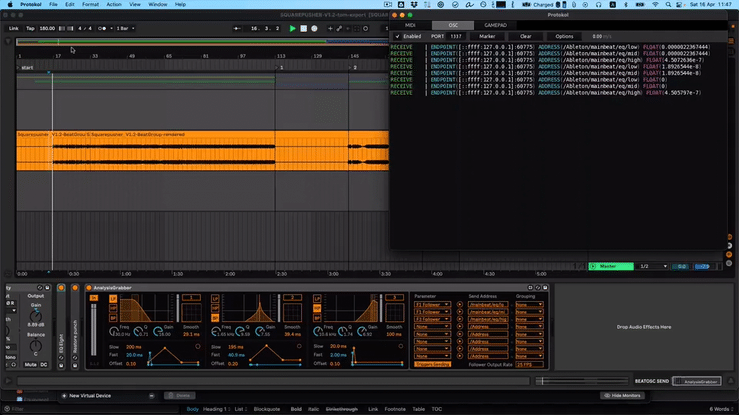Open the quantization 1 Bar dropdown
This screenshot has height=415, width=739.
125,28
